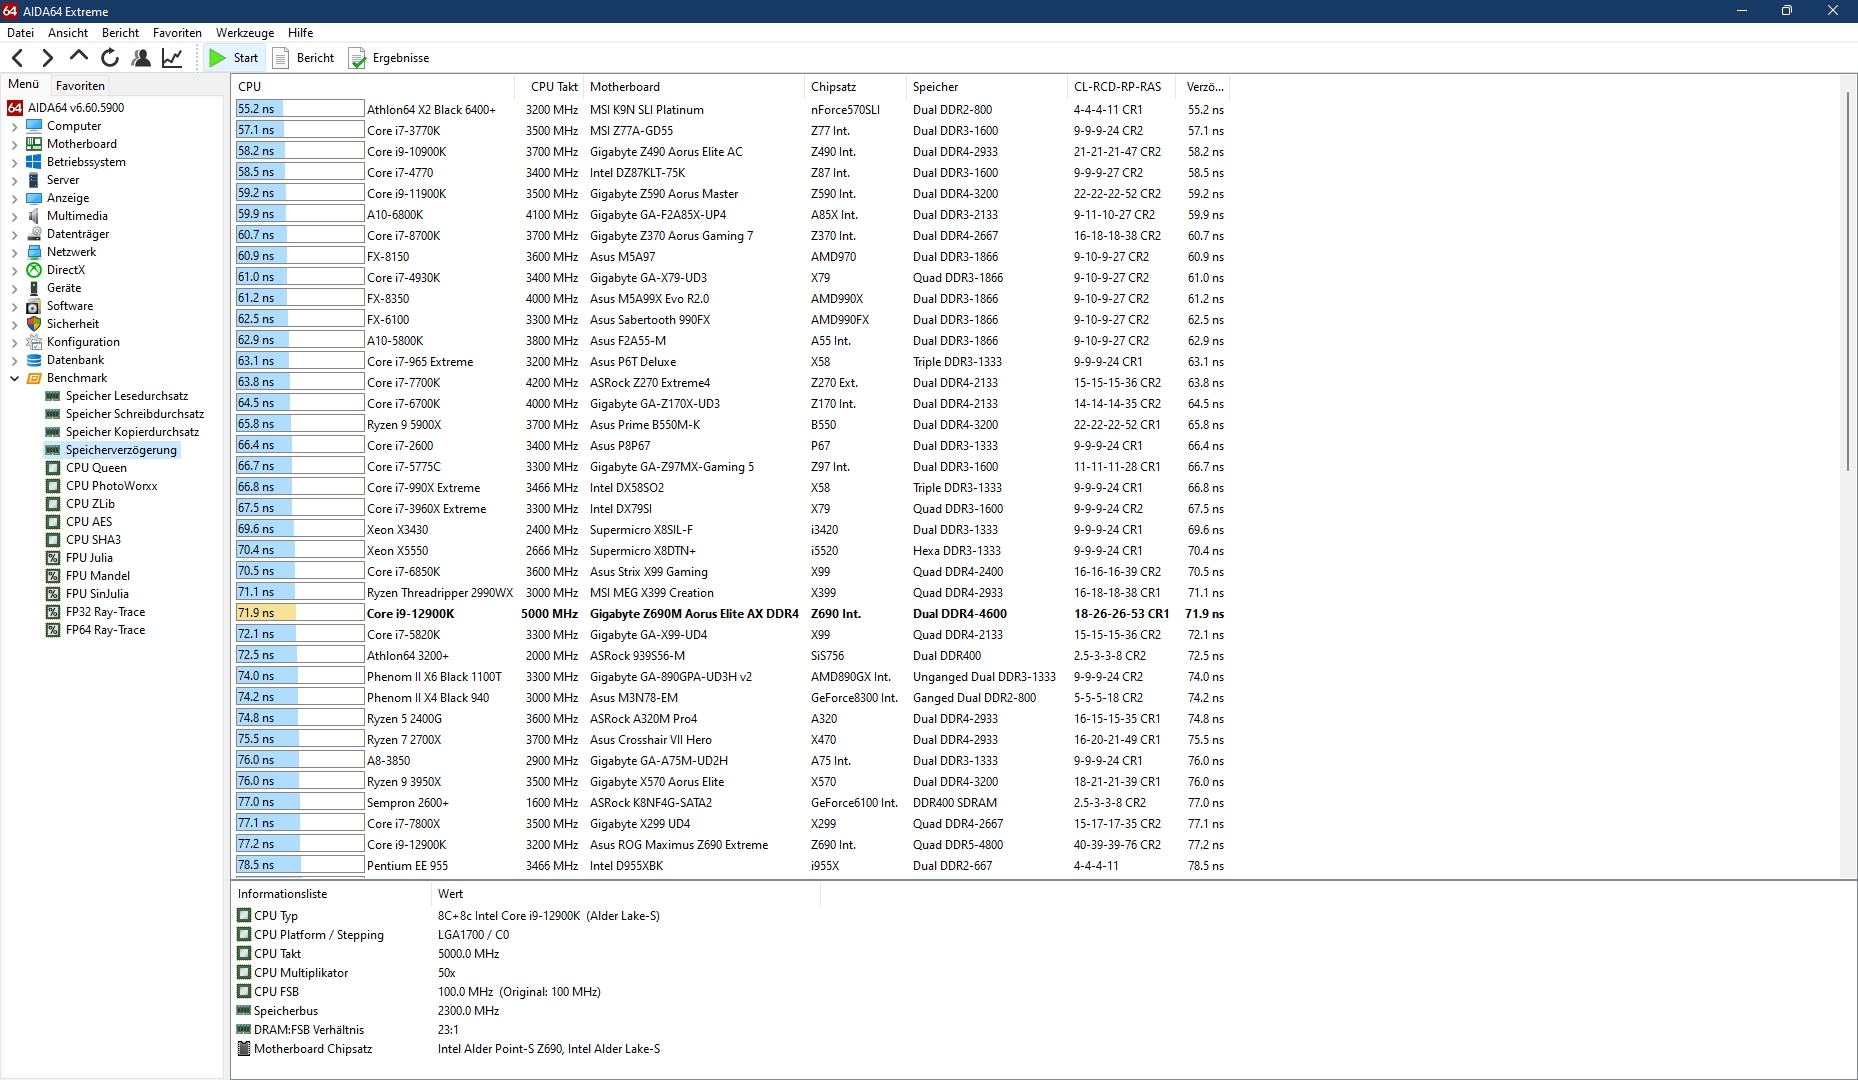Expand the Server tree node
The image size is (1858, 1080).
14,181
